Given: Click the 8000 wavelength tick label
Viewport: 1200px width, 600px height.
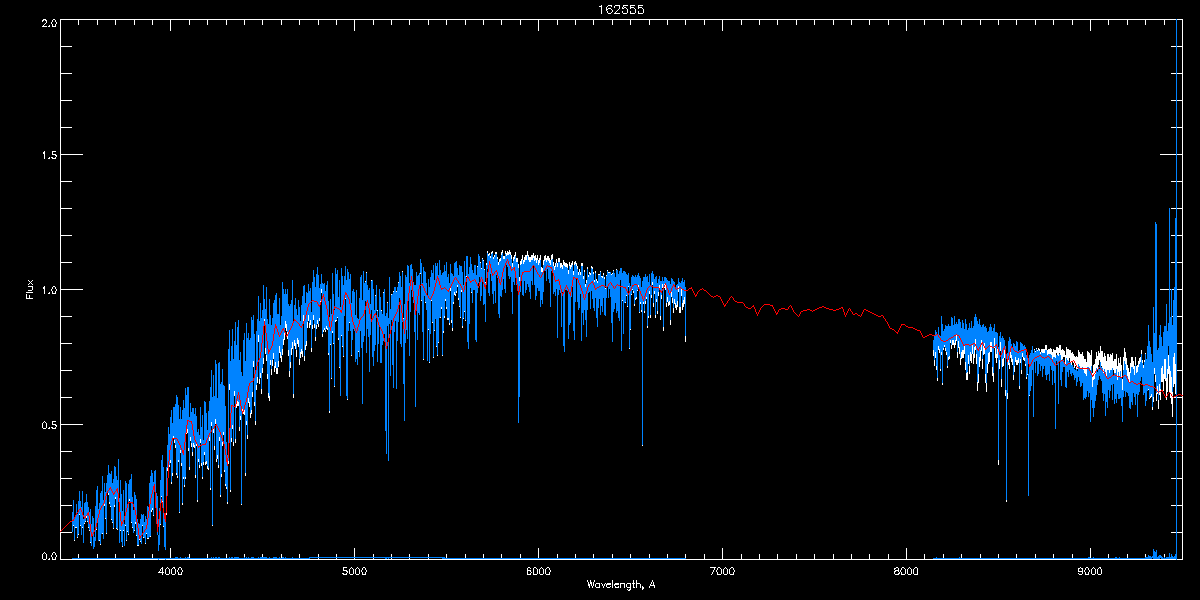Looking at the screenshot, I should pos(906,572).
